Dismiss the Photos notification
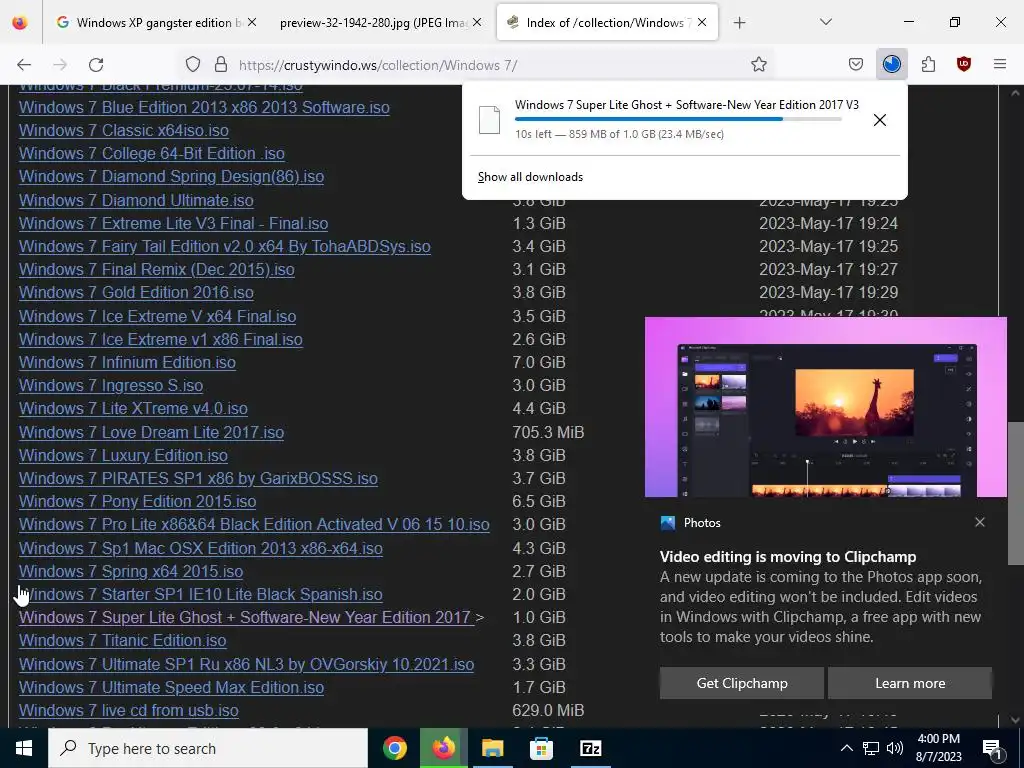This screenshot has width=1024, height=768. 980,522
